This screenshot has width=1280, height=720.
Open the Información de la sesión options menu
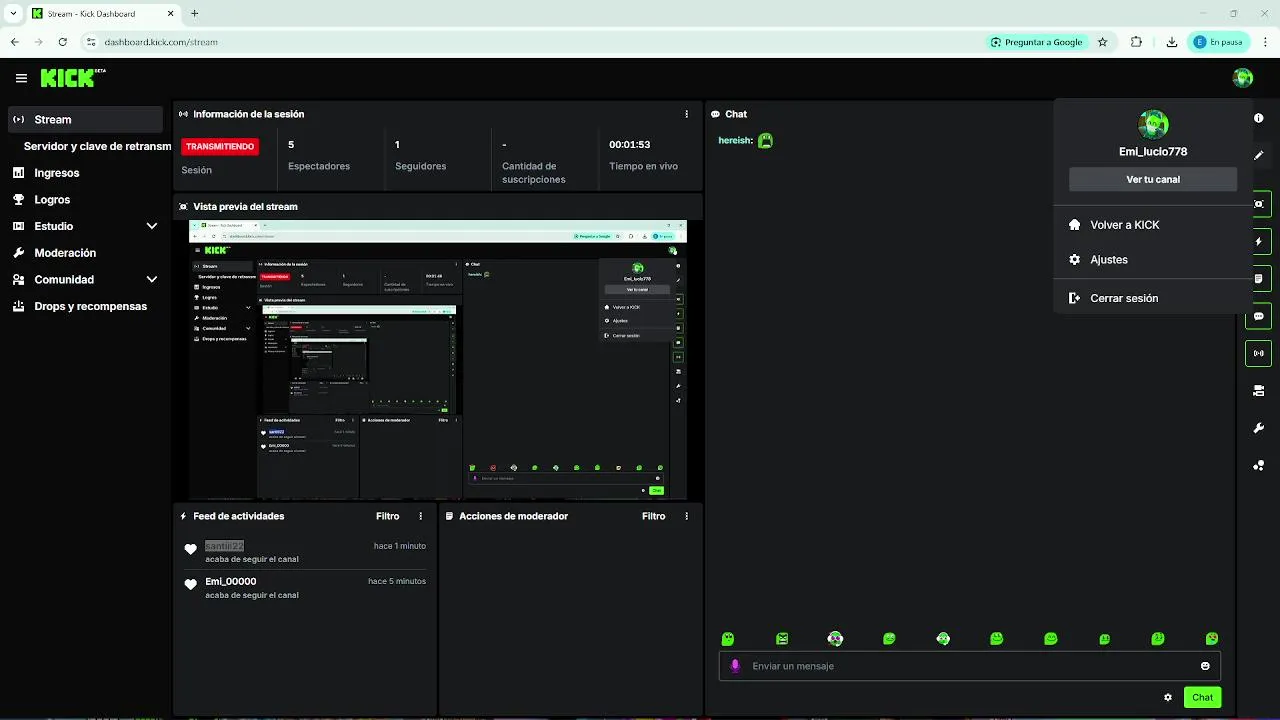(686, 114)
